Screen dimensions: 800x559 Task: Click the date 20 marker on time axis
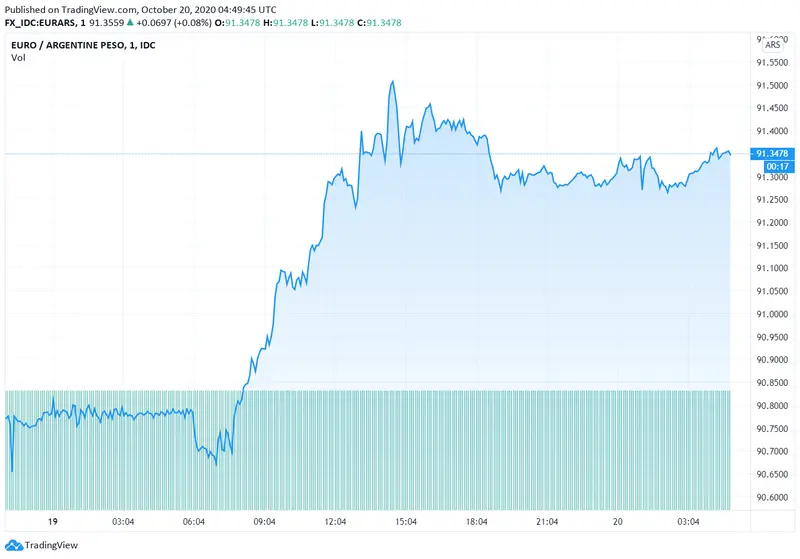pyautogui.click(x=617, y=521)
